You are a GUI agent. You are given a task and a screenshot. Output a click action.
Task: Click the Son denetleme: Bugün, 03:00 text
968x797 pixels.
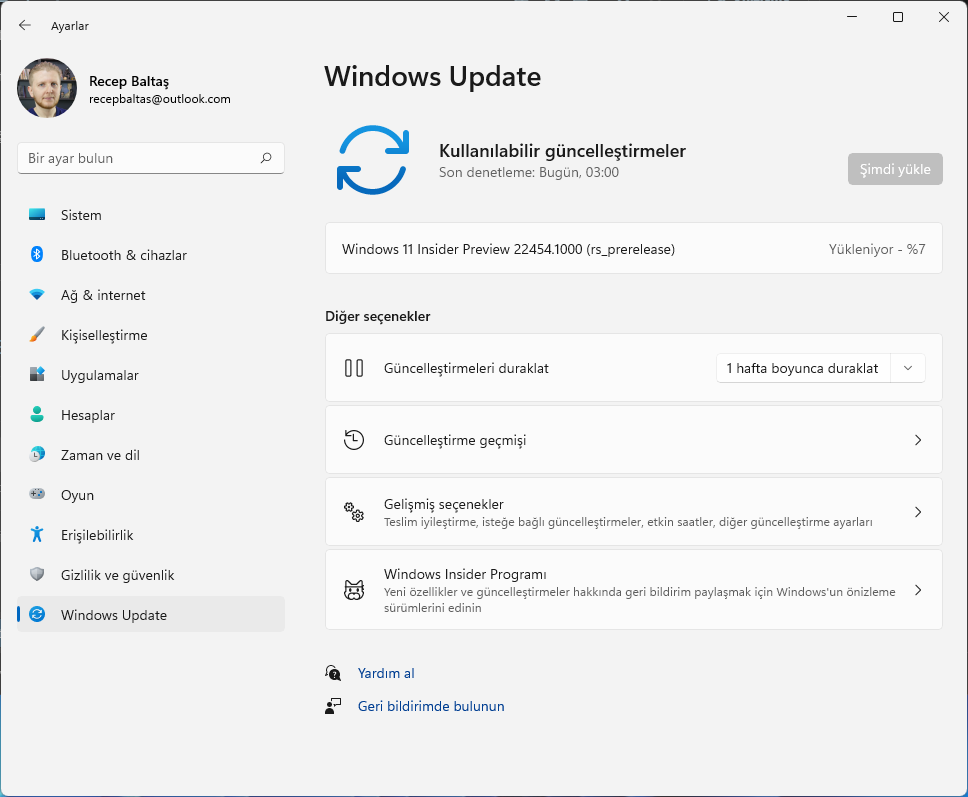pos(528,172)
